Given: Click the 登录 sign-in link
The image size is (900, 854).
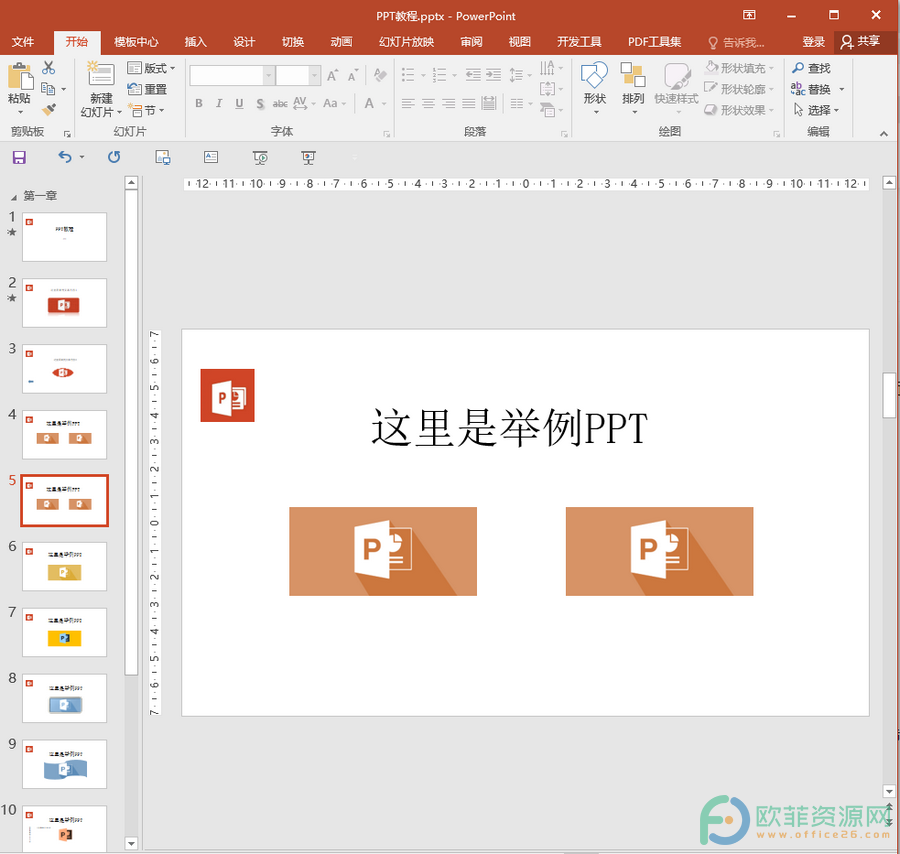Looking at the screenshot, I should click(813, 42).
